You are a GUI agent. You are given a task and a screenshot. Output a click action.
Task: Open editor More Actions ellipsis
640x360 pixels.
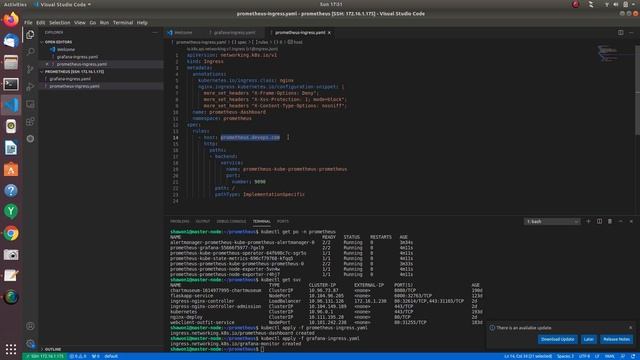click(x=631, y=33)
